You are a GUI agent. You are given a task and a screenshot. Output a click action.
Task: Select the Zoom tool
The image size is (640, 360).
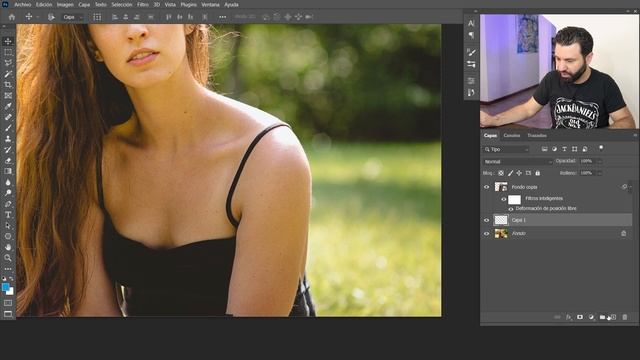(8, 258)
